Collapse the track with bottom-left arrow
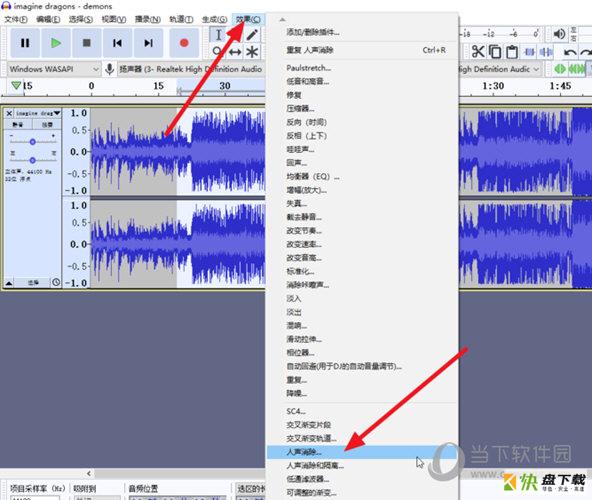The image size is (592, 500). [9, 282]
